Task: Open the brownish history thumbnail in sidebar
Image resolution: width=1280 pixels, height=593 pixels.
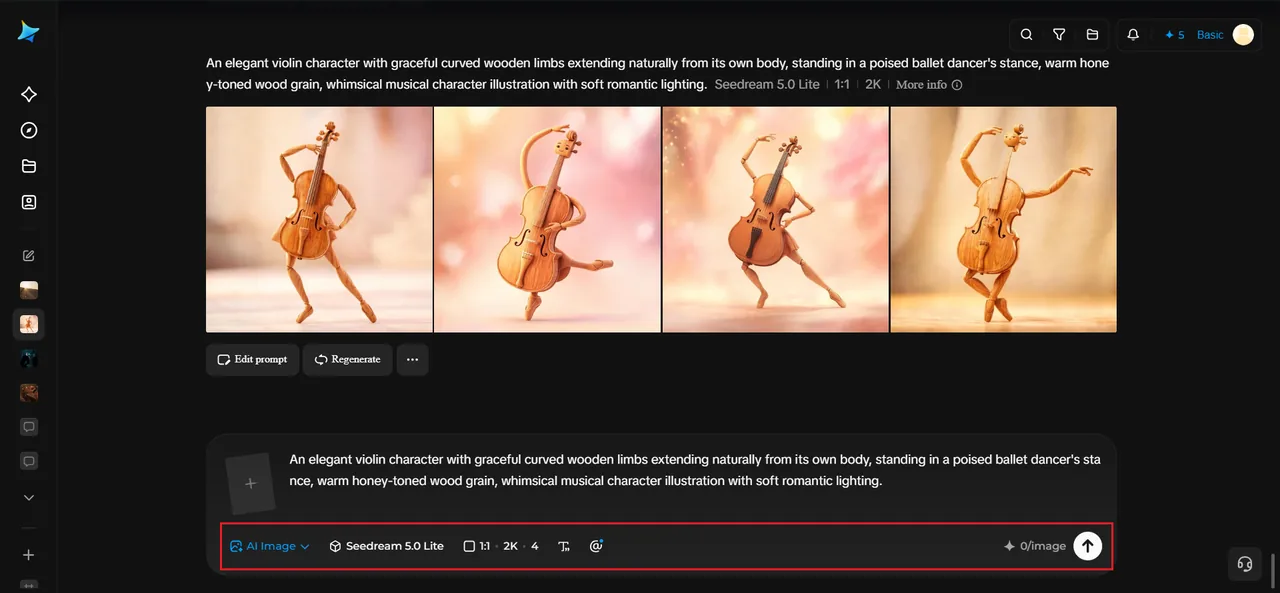Action: tap(29, 290)
